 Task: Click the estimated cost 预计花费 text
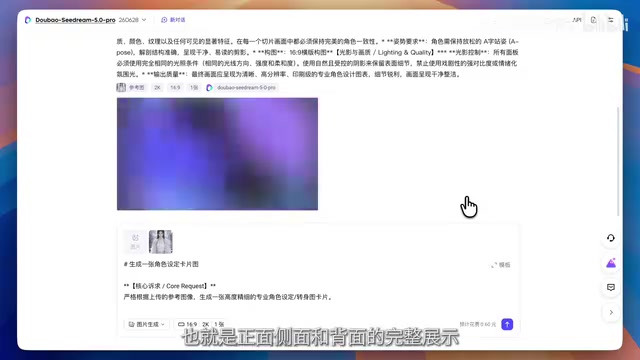[478, 324]
